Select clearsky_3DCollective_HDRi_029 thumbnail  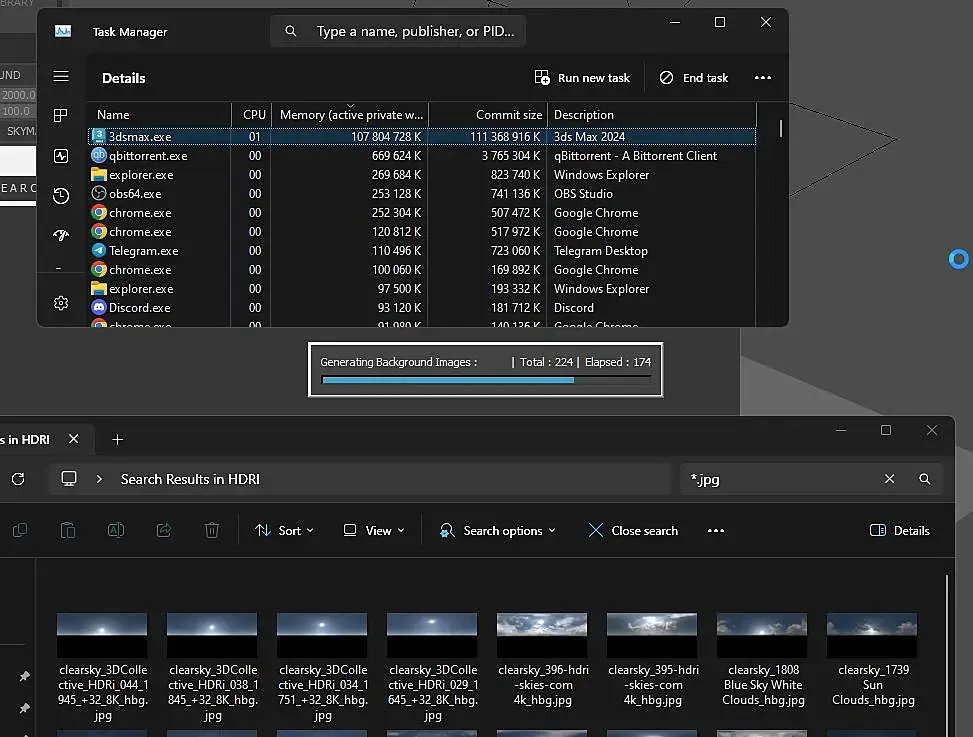click(x=432, y=635)
